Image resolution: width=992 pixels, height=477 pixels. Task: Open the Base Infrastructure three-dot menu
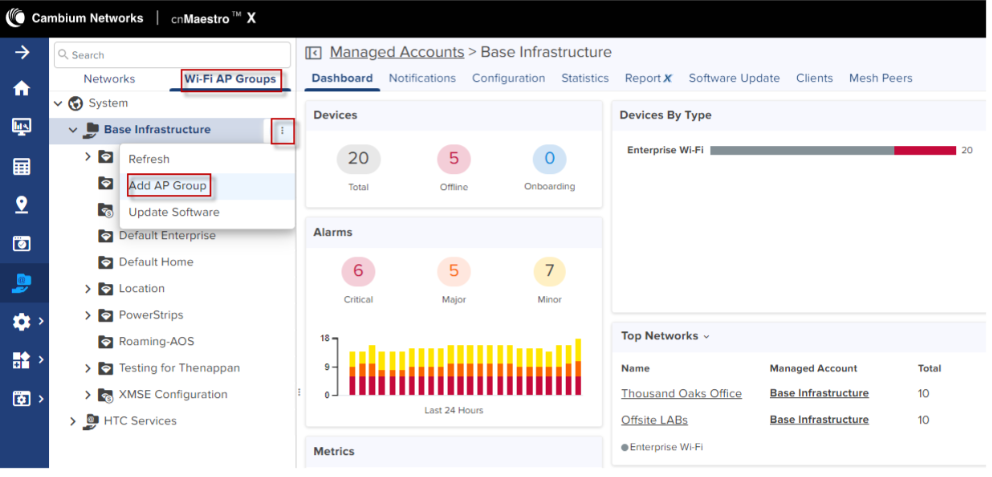point(283,131)
